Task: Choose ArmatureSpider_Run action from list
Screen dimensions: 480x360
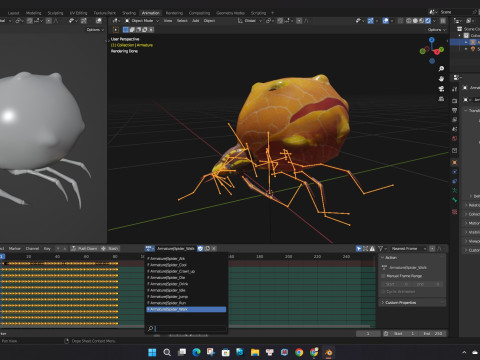Action: 186,303
